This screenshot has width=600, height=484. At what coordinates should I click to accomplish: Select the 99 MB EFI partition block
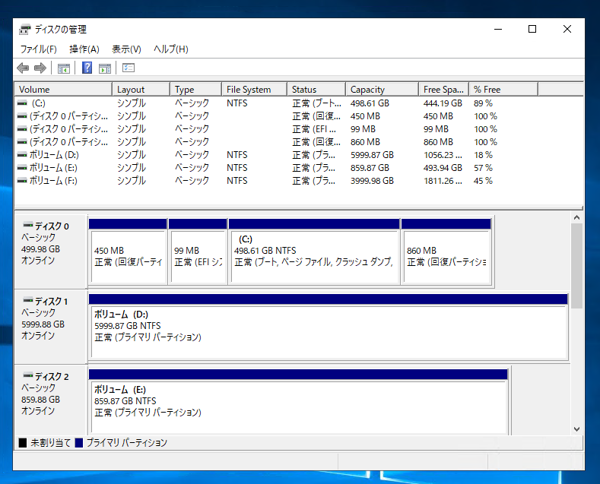[198, 252]
